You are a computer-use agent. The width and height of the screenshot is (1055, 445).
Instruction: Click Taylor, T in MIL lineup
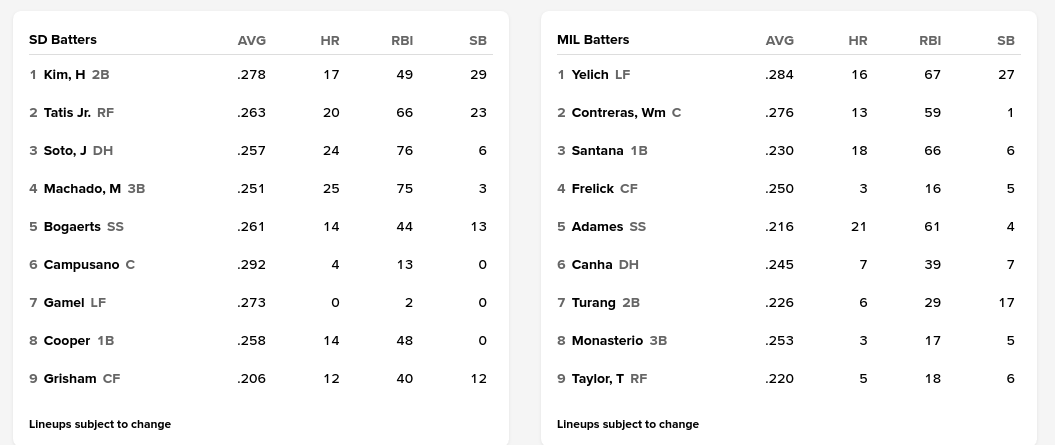coord(598,379)
